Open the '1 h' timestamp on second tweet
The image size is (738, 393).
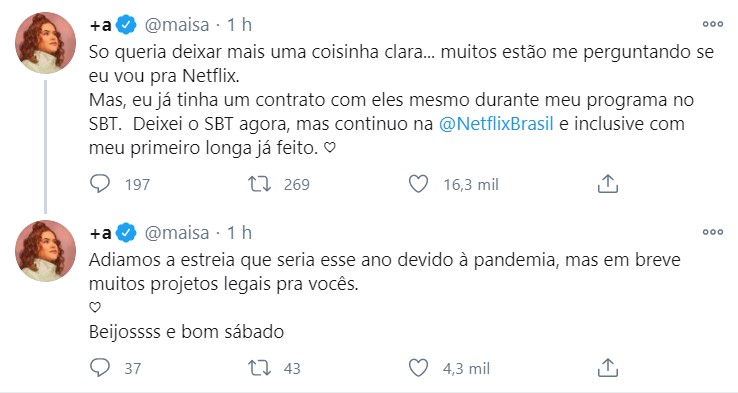coord(240,233)
